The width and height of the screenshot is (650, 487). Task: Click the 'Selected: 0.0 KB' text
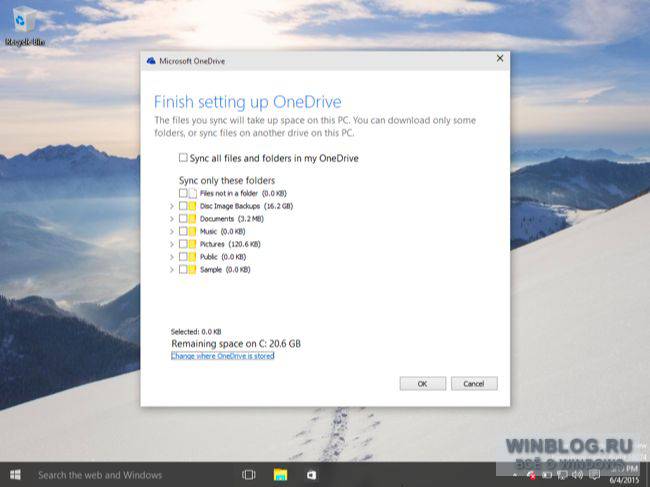click(196, 332)
